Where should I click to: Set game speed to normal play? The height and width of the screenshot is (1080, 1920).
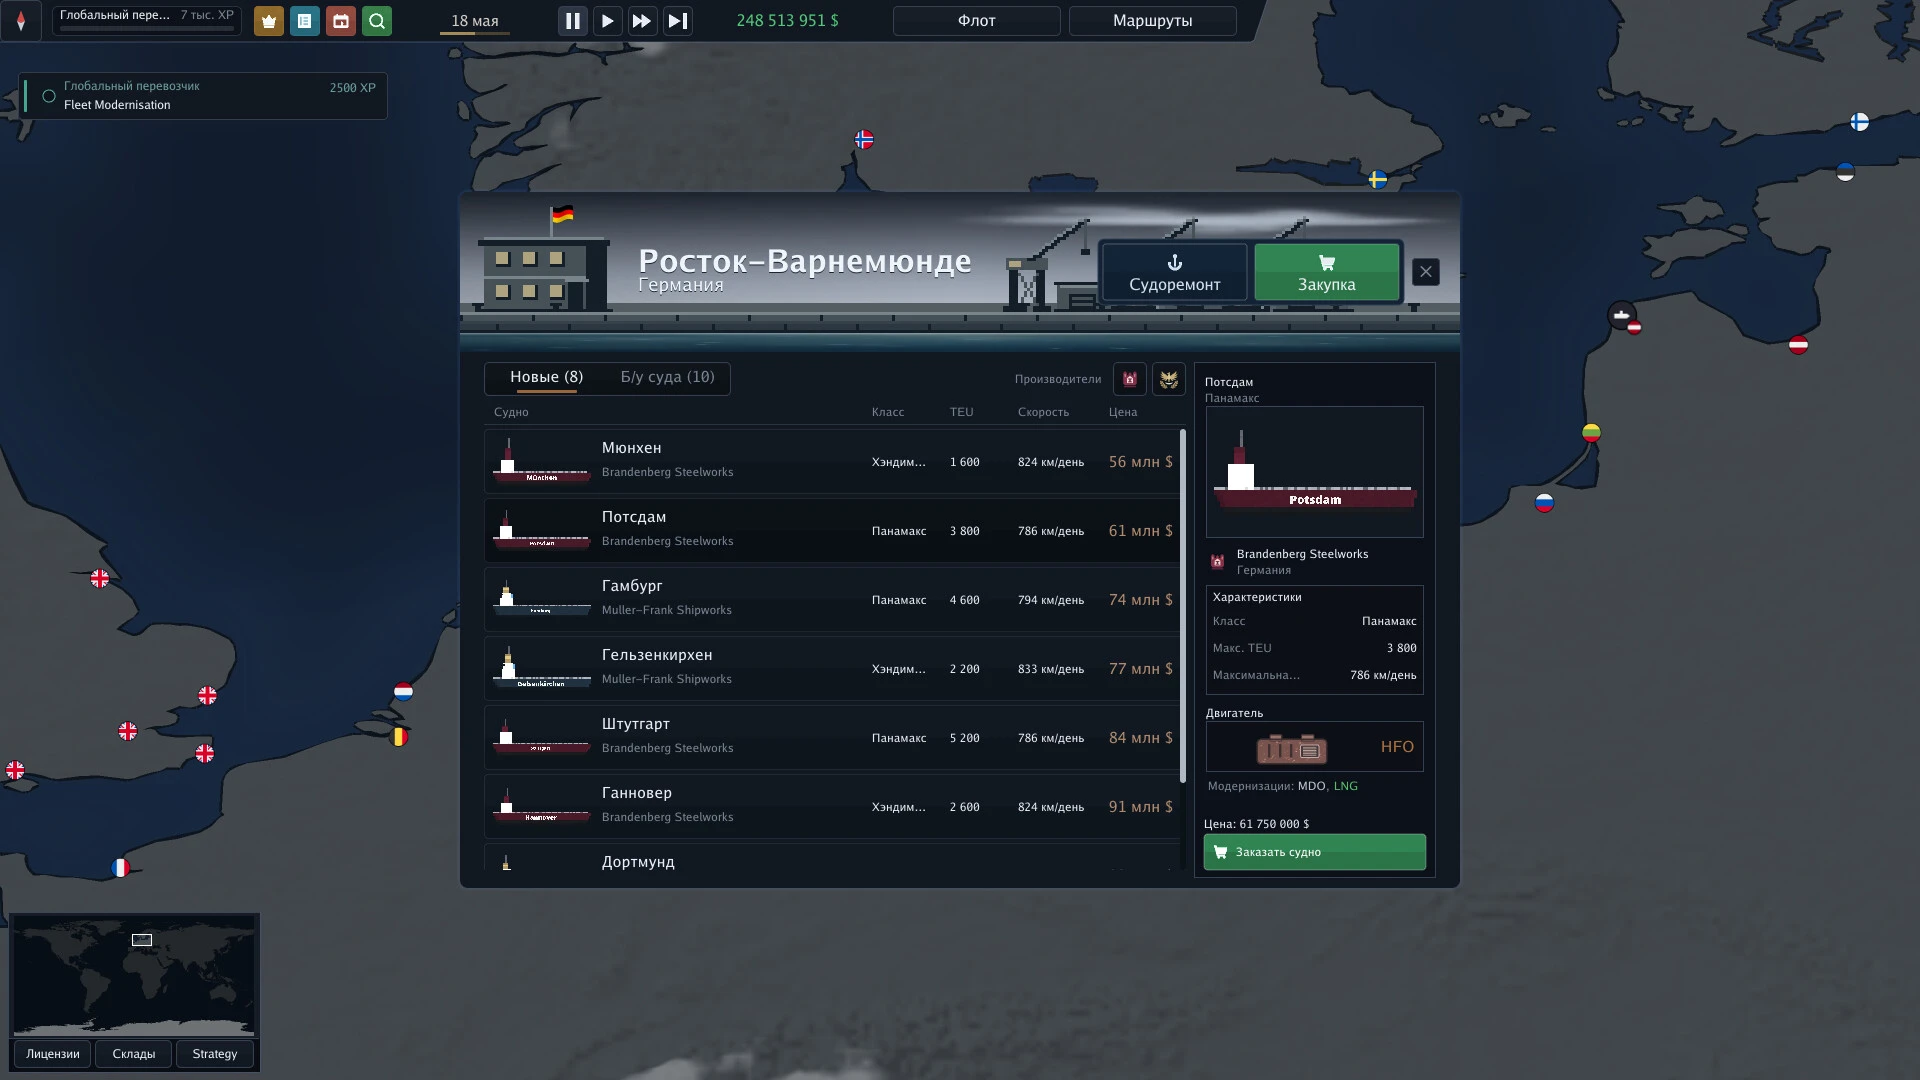point(607,21)
